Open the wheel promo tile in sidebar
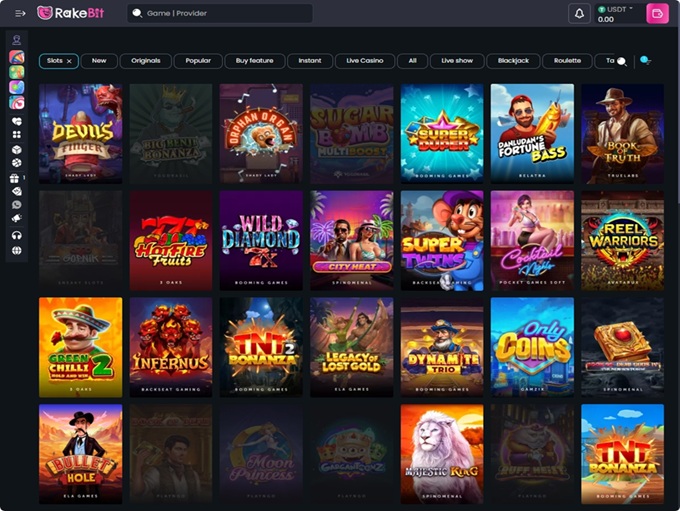The width and height of the screenshot is (680, 511). click(16, 57)
